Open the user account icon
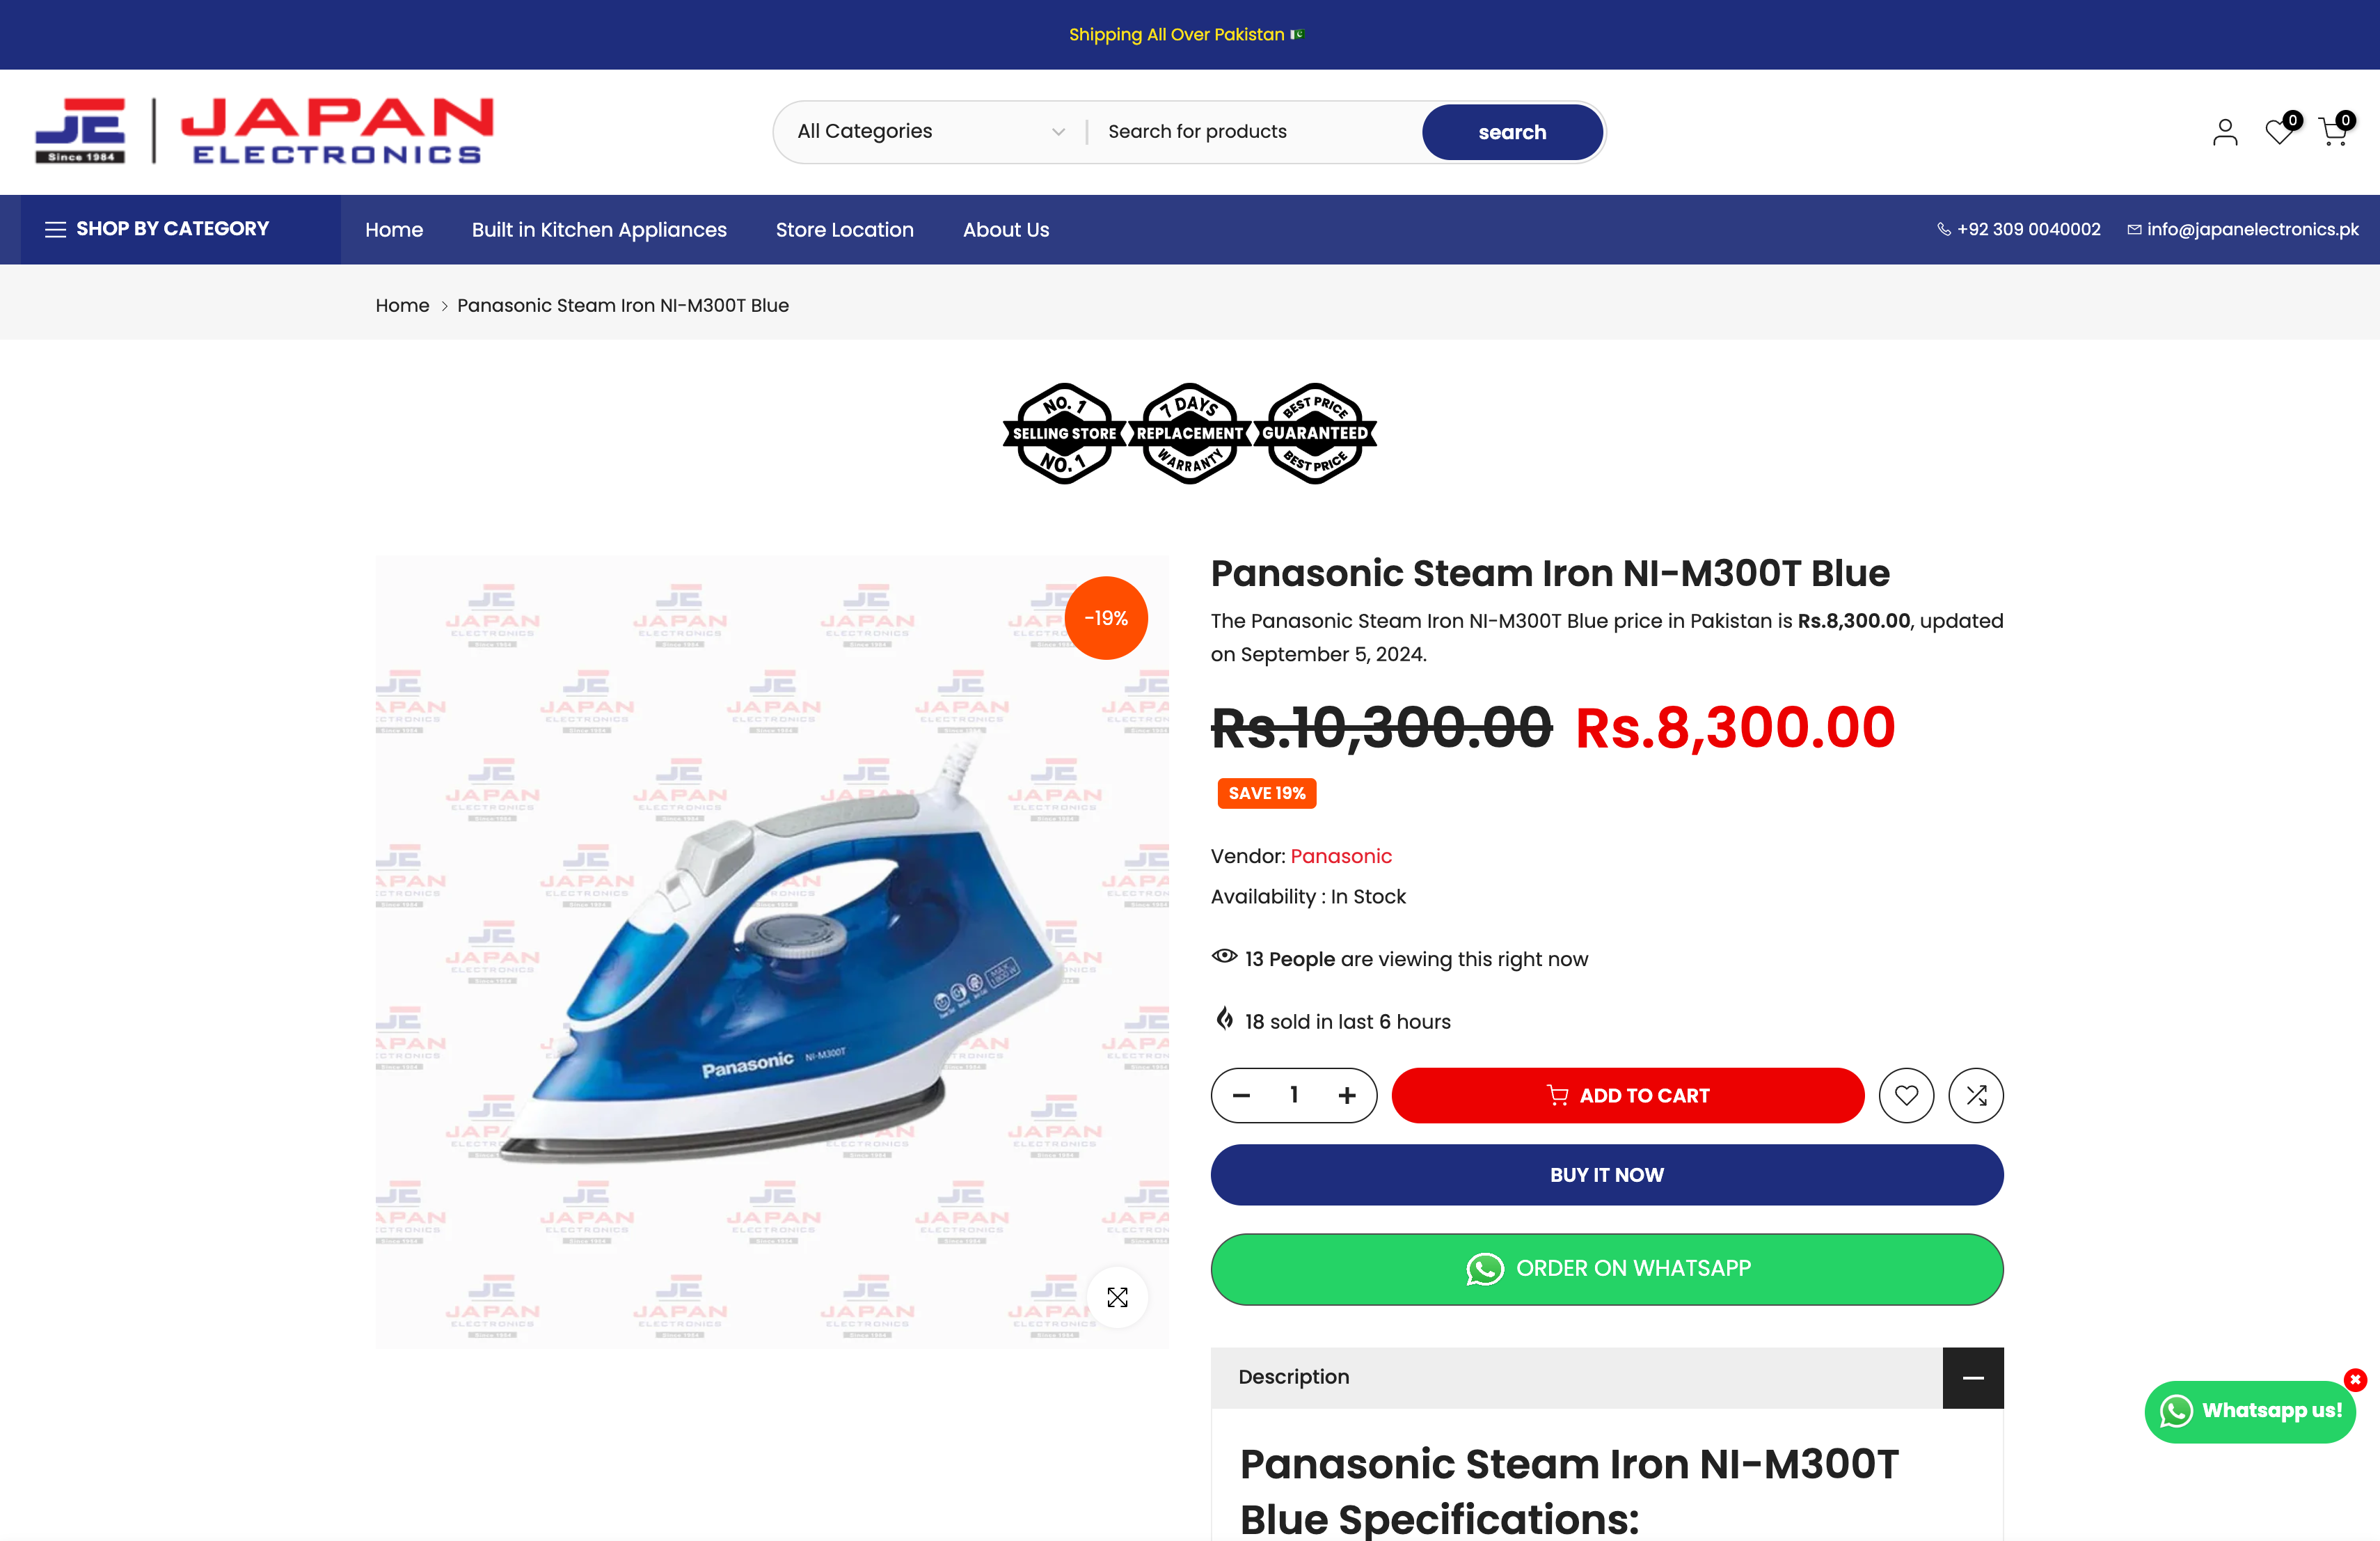 click(x=2224, y=132)
